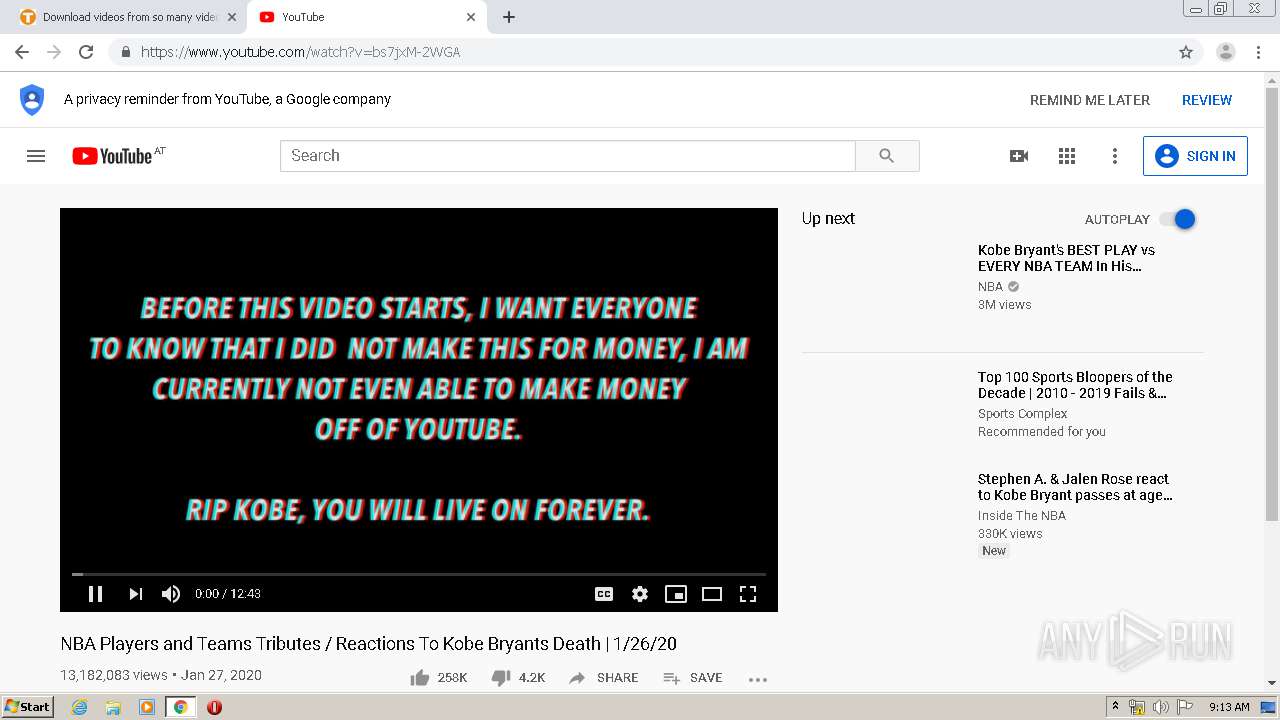Image resolution: width=1280 pixels, height=720 pixels.
Task: Open the player settings gear
Action: [640, 594]
